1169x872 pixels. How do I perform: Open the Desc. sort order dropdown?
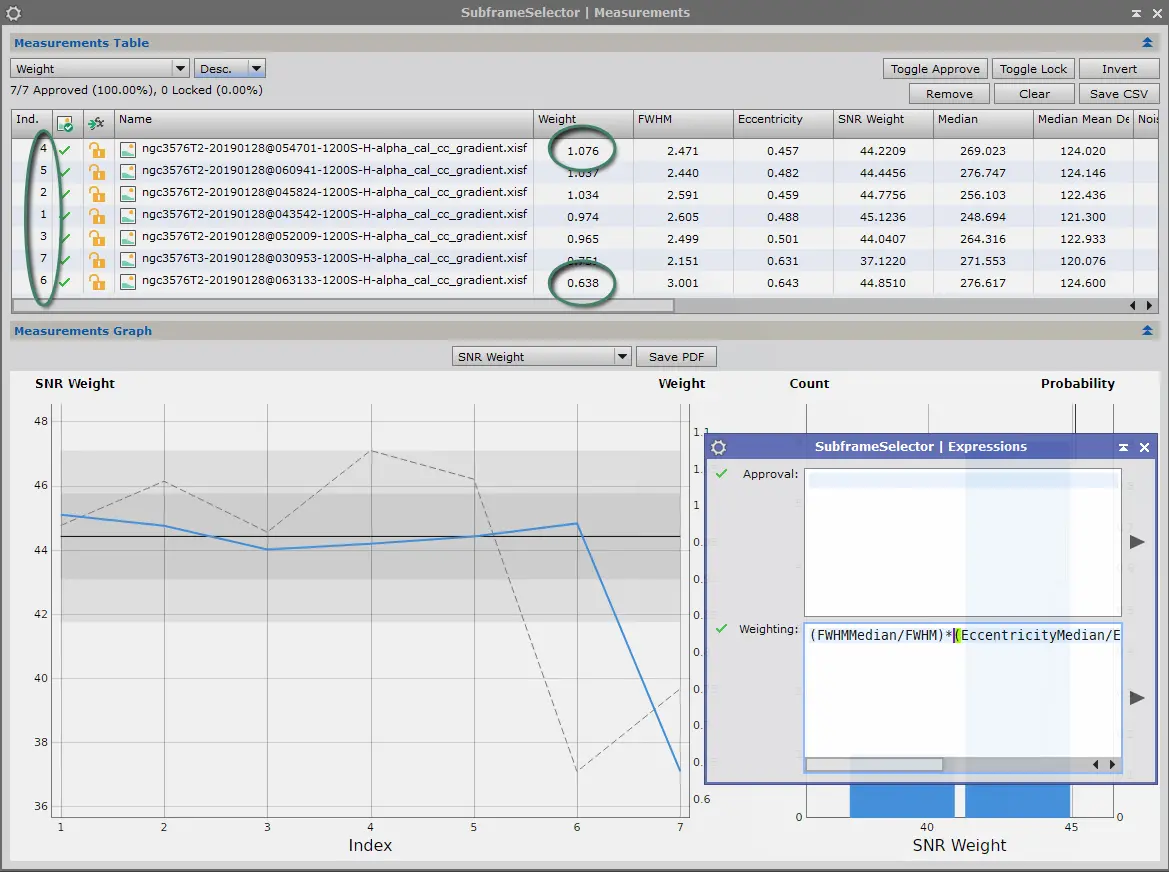[x=230, y=69]
